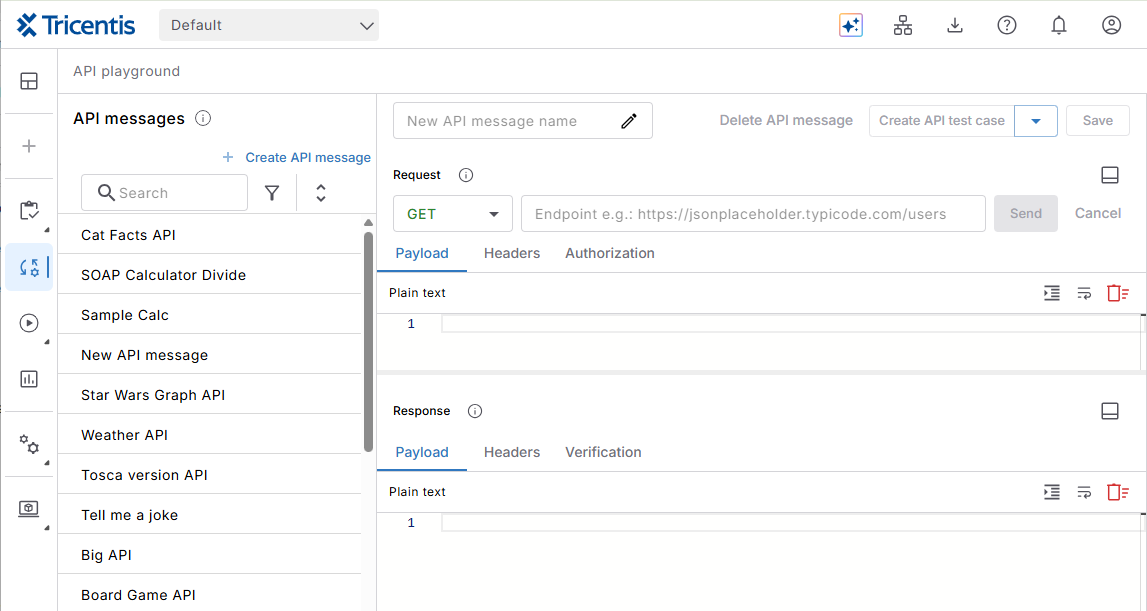Click the Create API message link
The image size is (1147, 611).
coord(297,157)
